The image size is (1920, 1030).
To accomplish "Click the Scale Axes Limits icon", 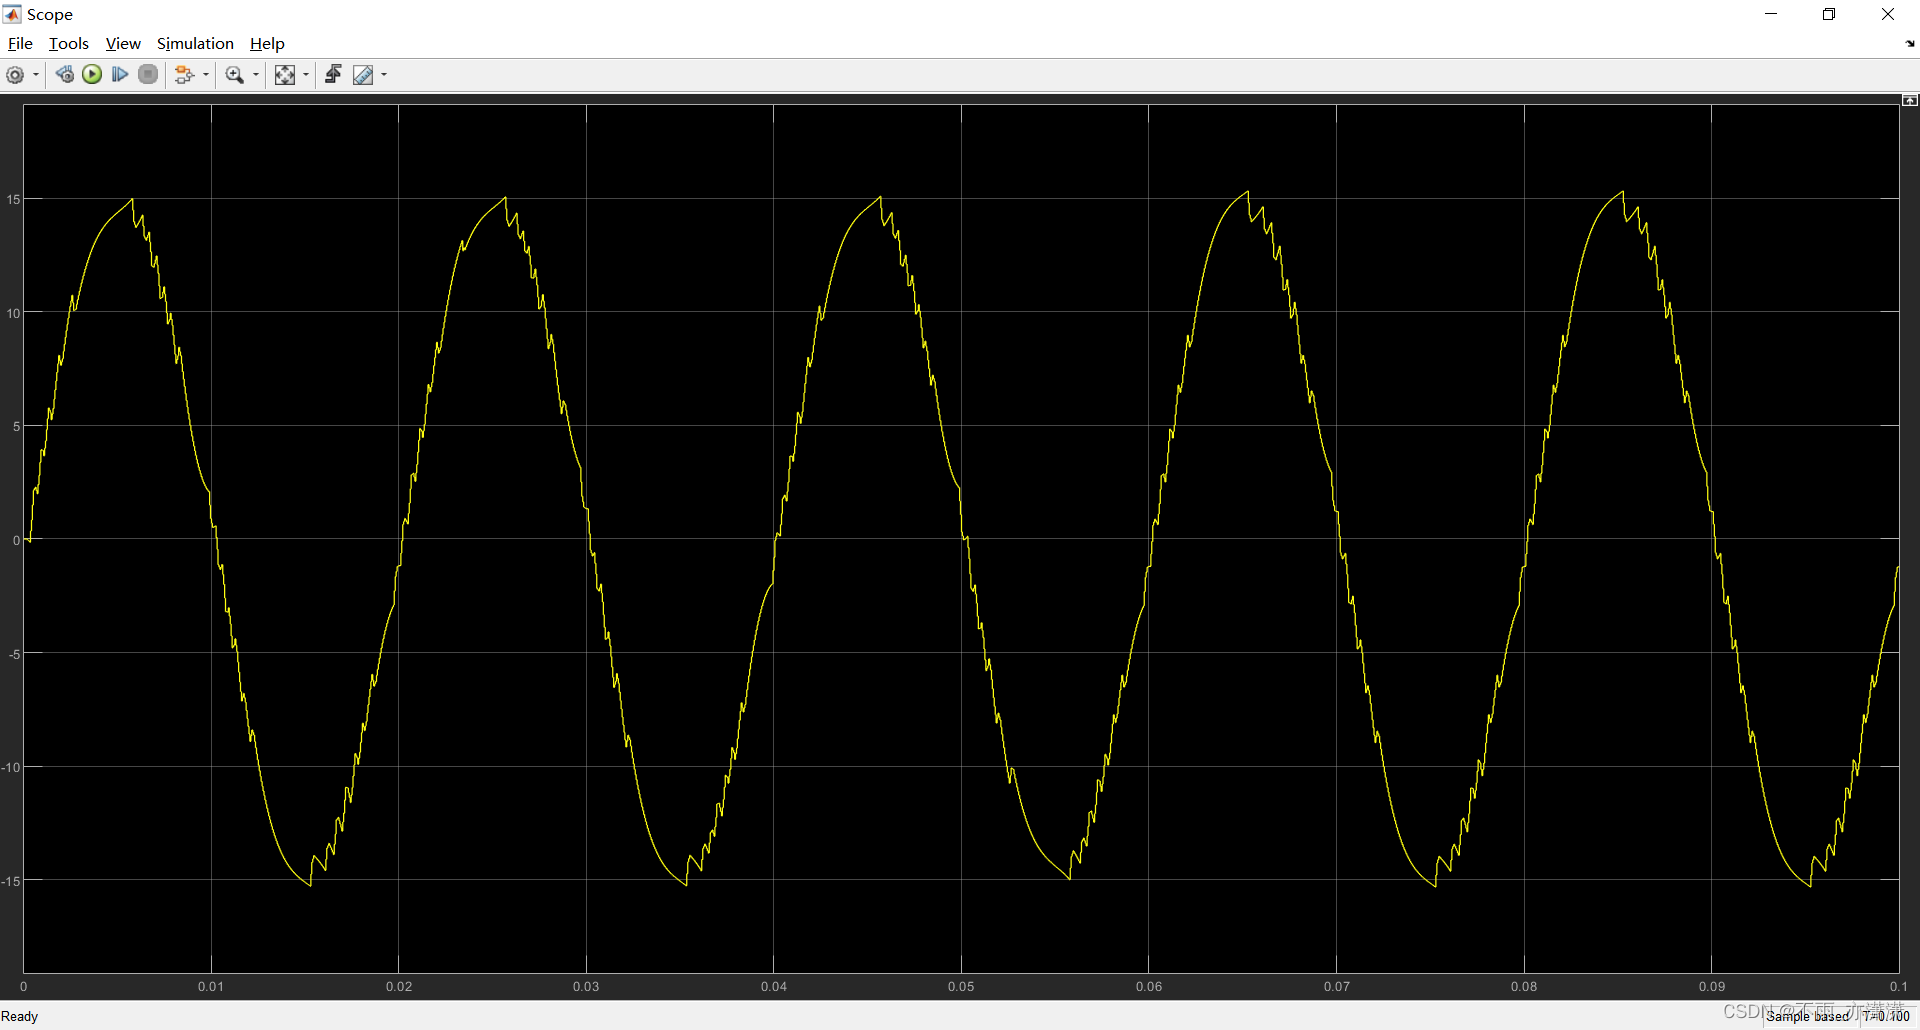I will 285,75.
